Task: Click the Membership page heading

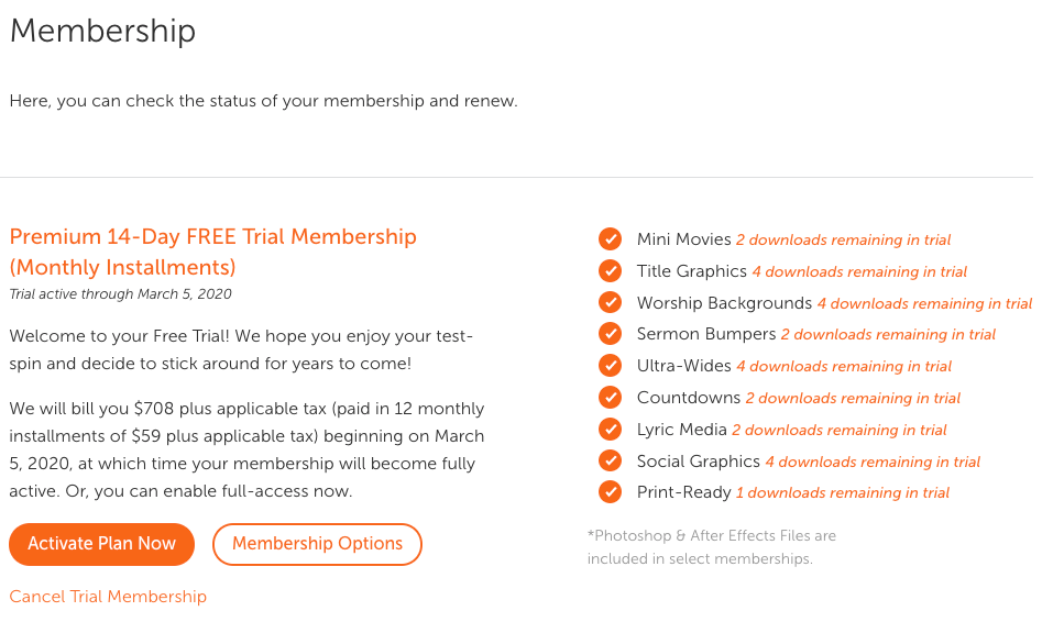Action: point(102,31)
